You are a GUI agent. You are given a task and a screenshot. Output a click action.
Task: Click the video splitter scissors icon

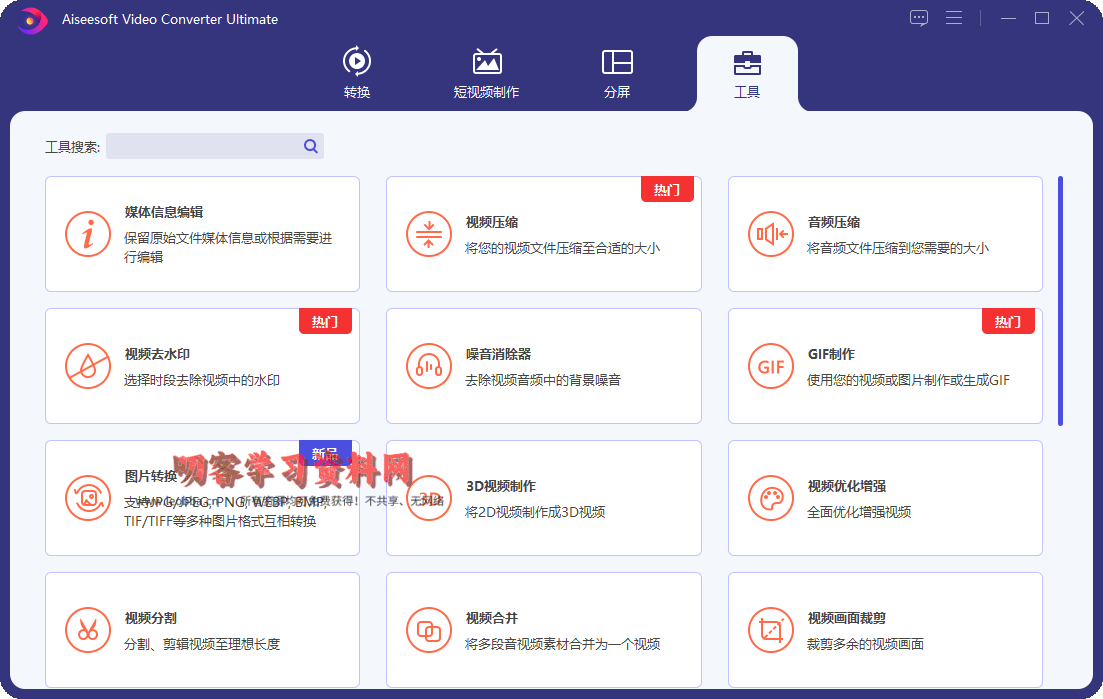(x=88, y=630)
